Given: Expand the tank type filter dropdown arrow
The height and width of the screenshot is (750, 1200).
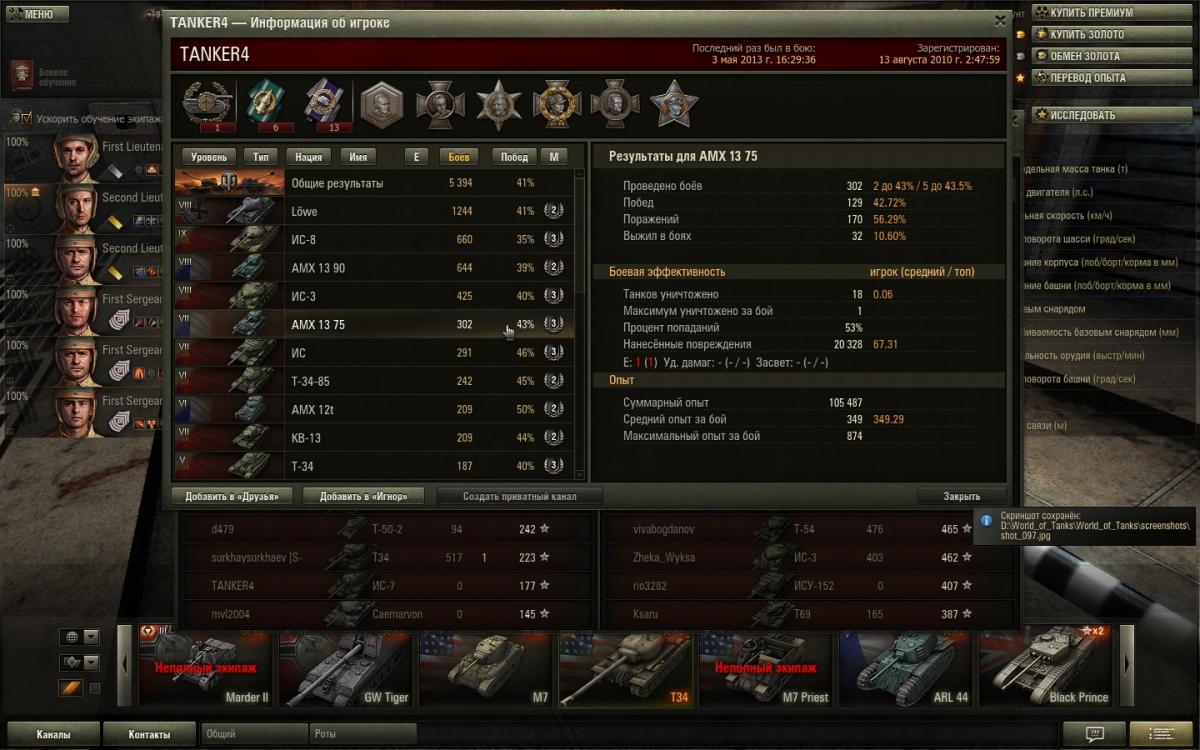Looking at the screenshot, I should pyautogui.click(x=92, y=662).
